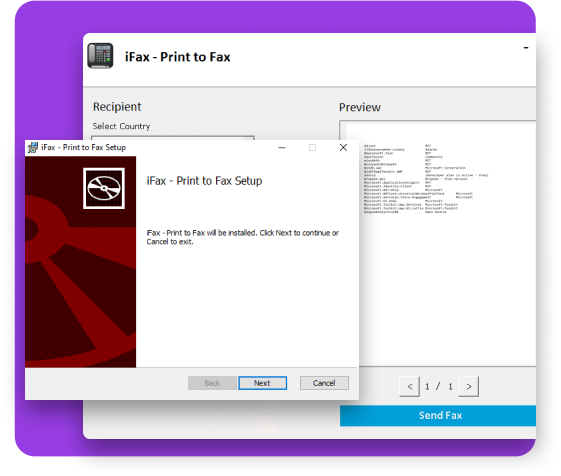Go to previous preview page arrow
Image resolution: width=561 pixels, height=476 pixels.
point(409,387)
